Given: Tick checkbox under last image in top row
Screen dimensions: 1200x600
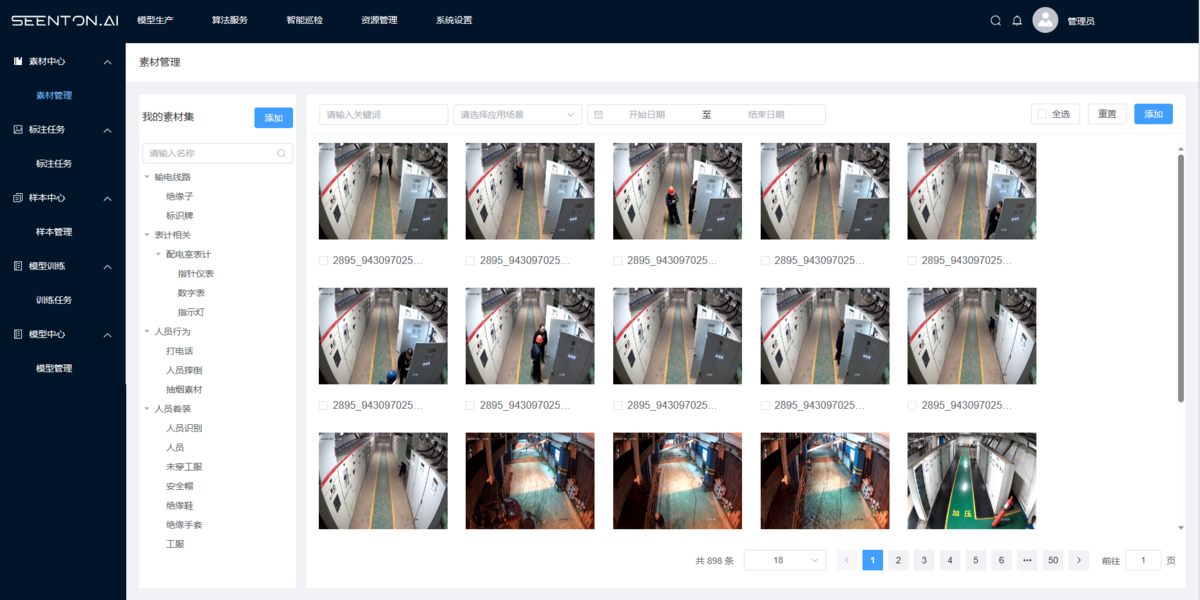Looking at the screenshot, I should pyautogui.click(x=912, y=261).
